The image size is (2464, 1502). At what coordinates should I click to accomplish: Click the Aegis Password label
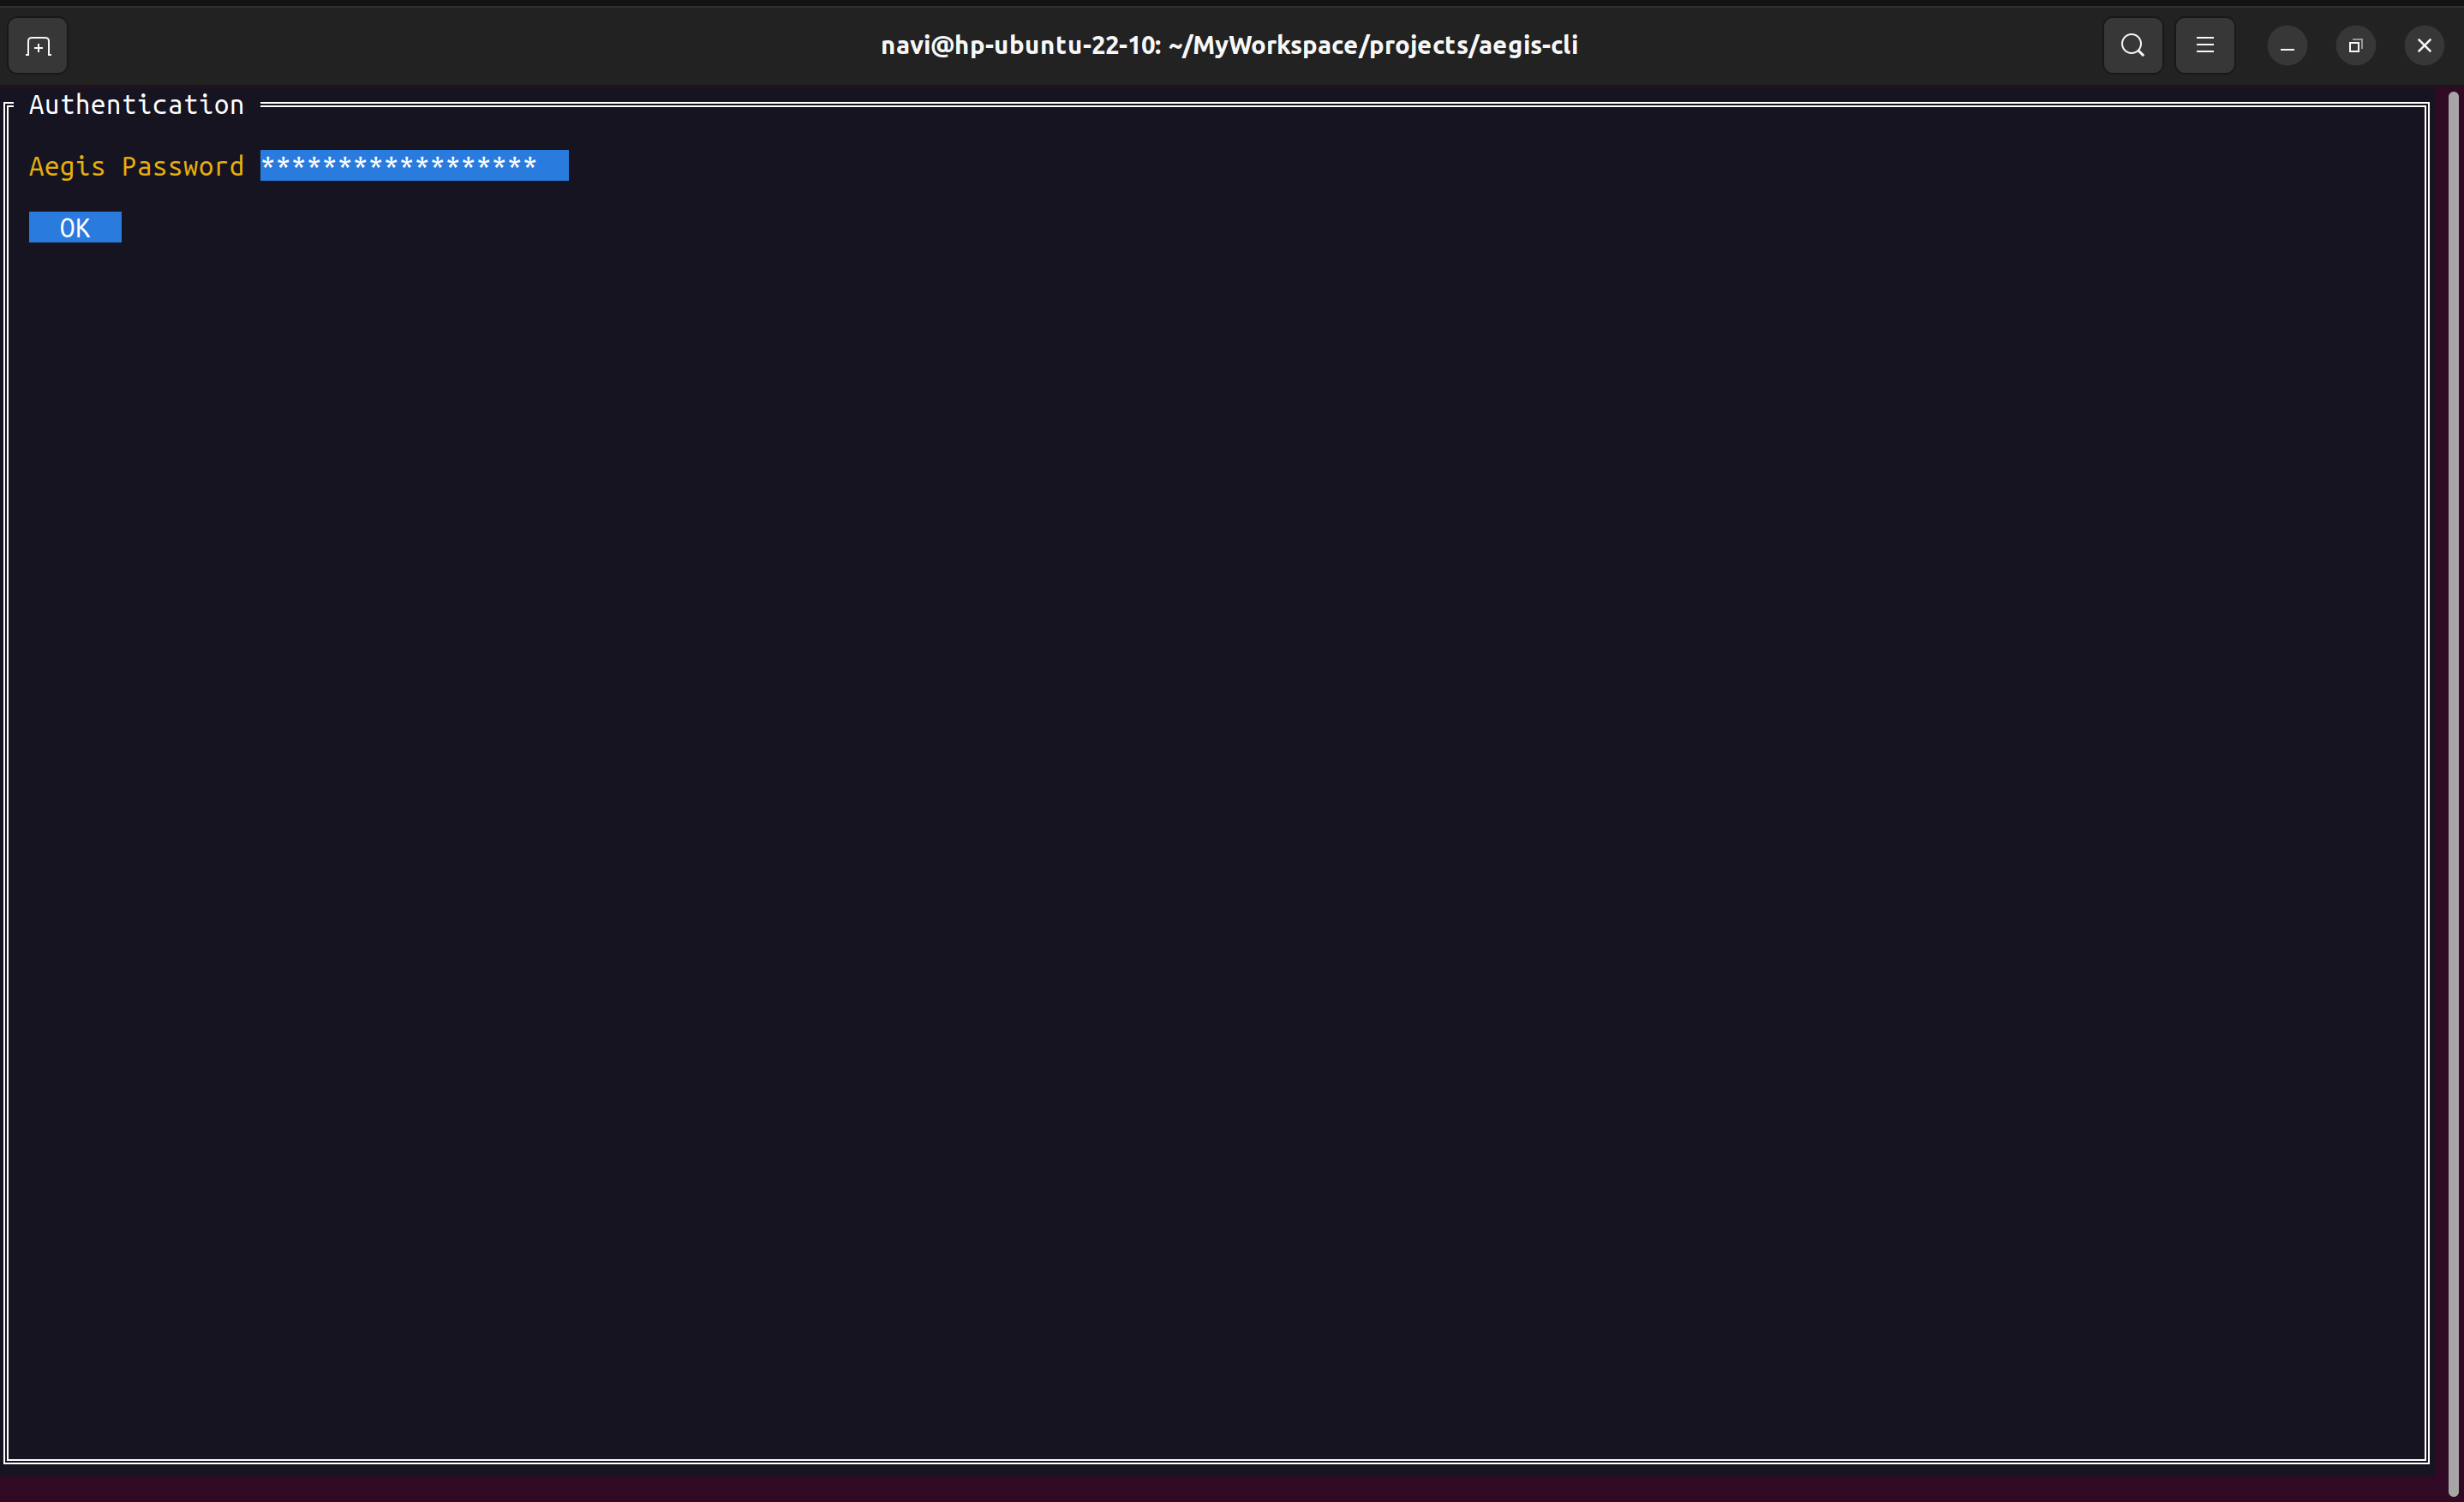[136, 166]
